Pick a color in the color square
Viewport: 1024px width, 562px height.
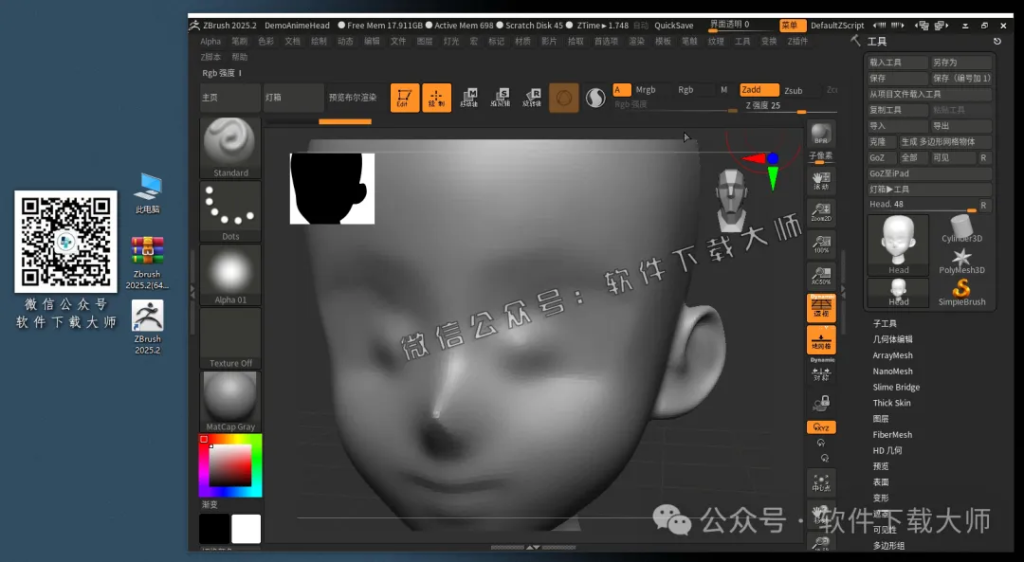230,465
